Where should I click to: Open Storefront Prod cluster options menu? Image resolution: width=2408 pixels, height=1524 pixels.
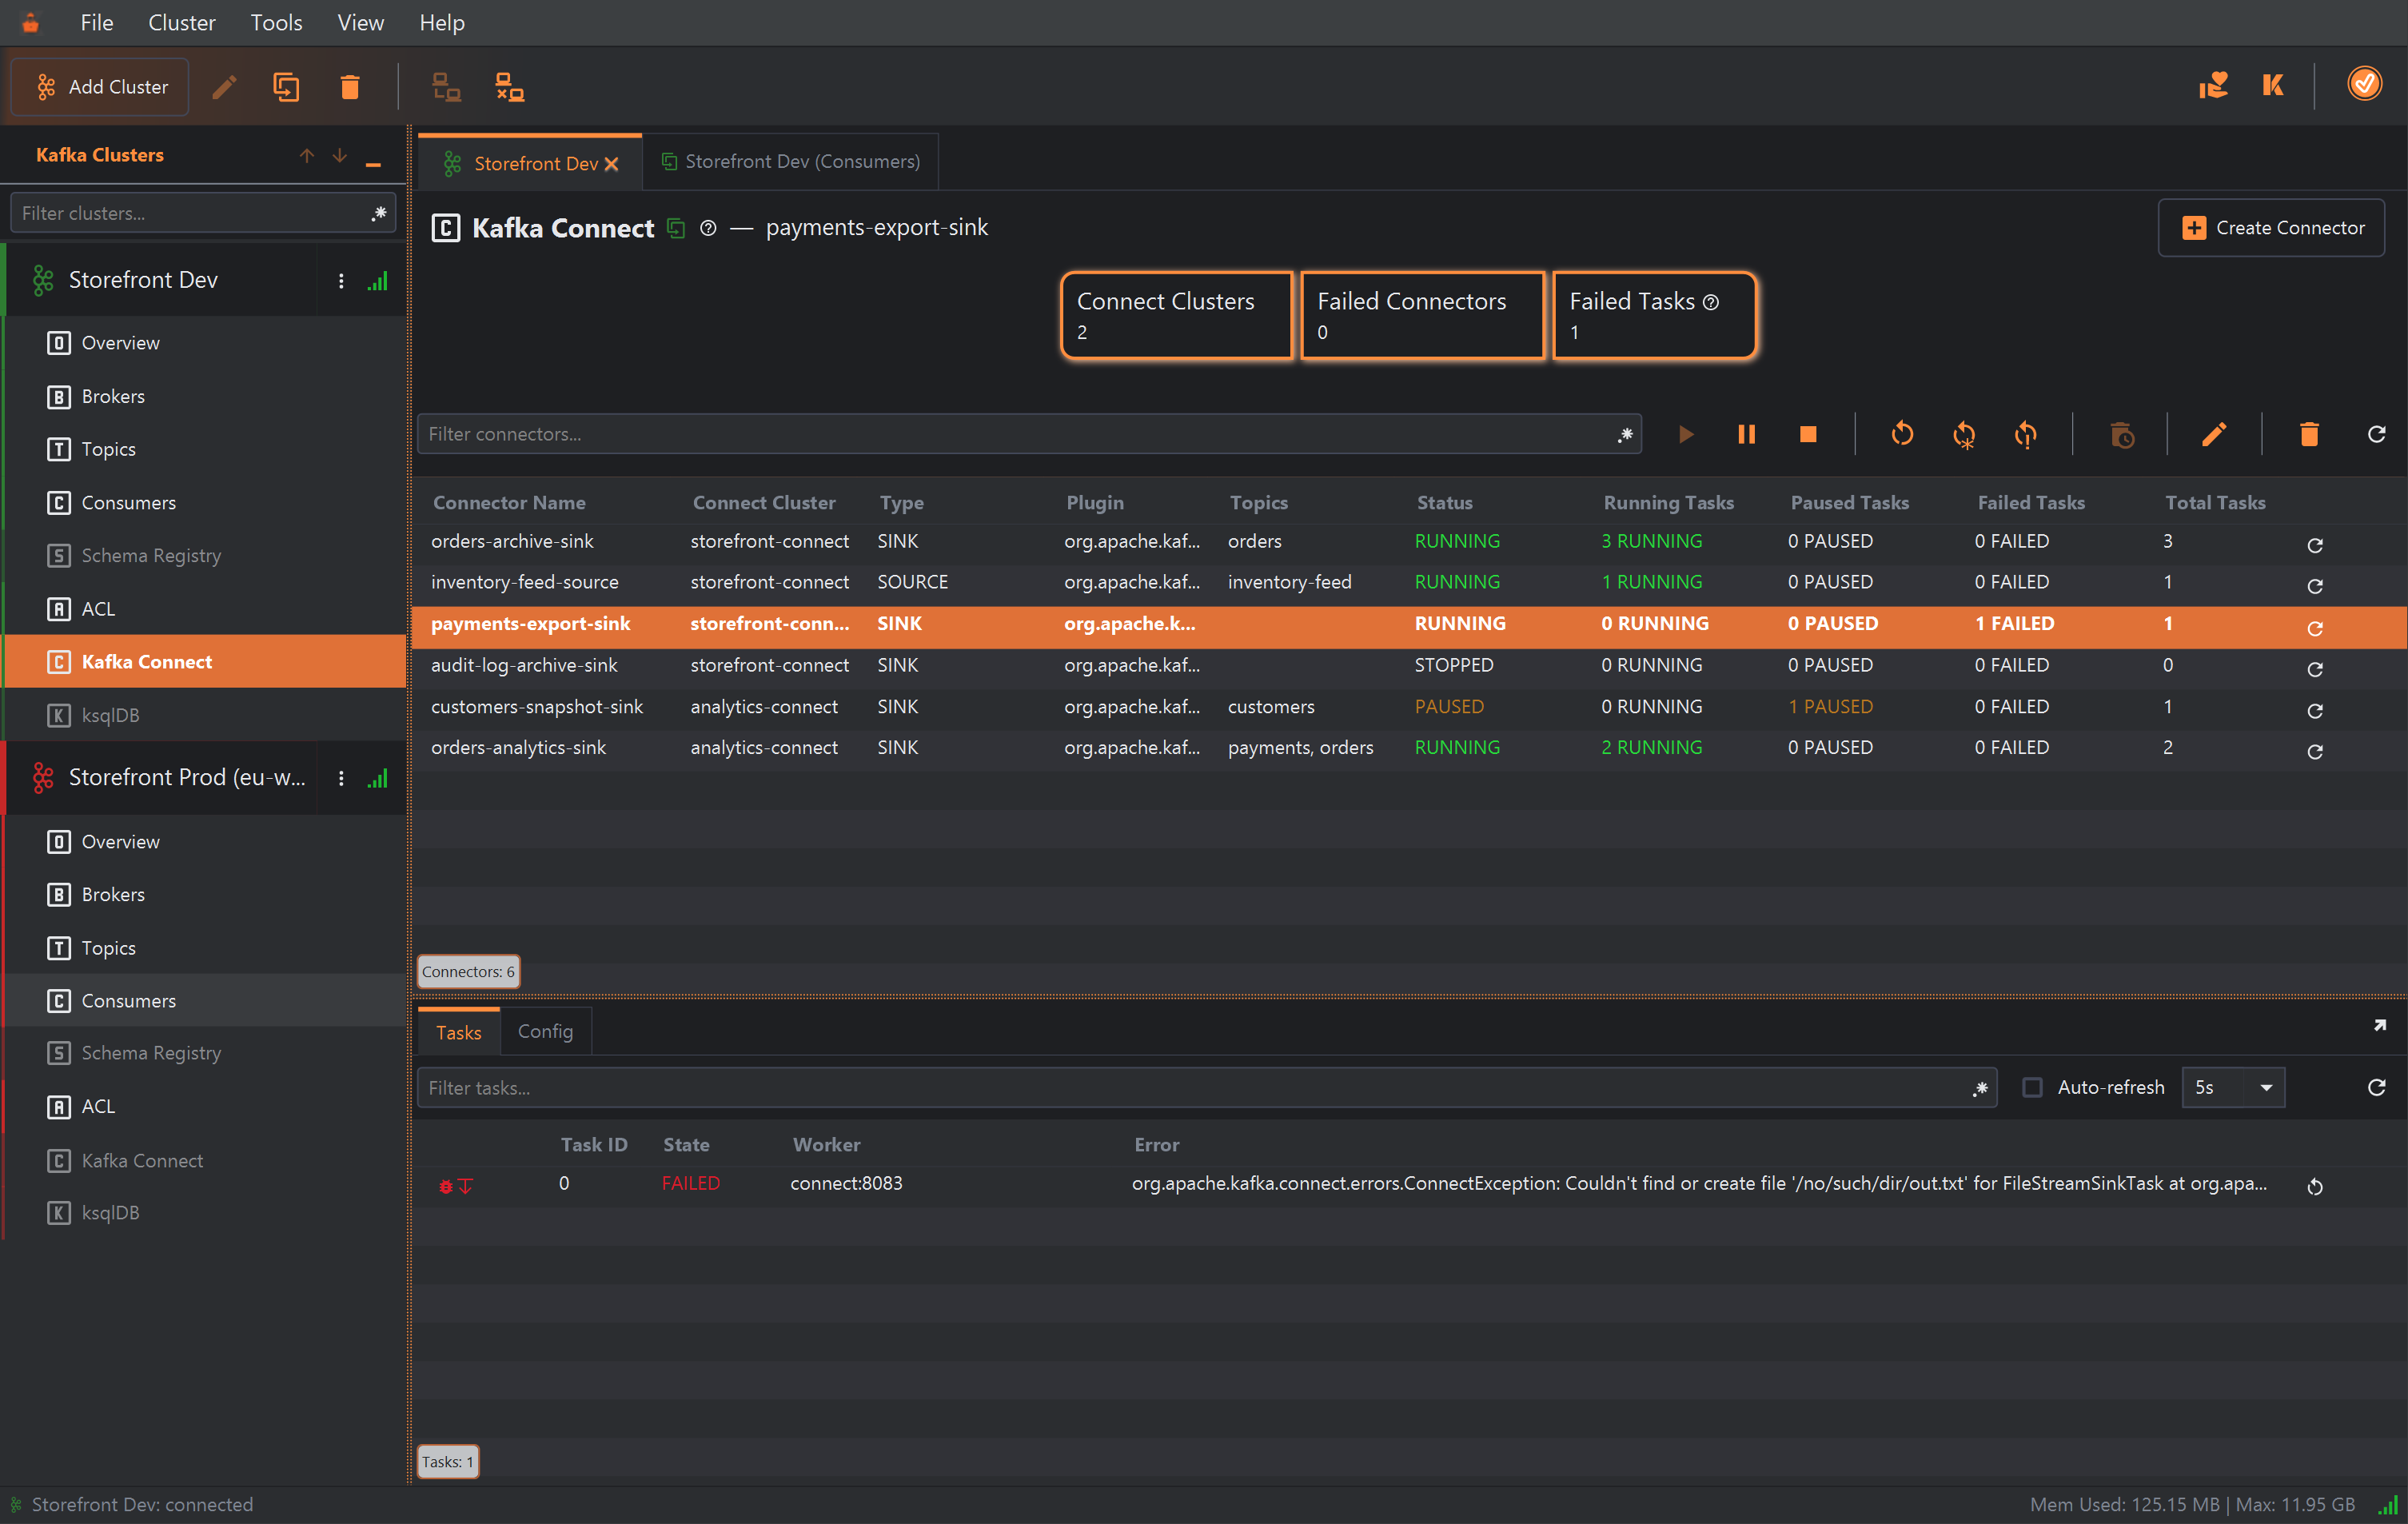[341, 778]
